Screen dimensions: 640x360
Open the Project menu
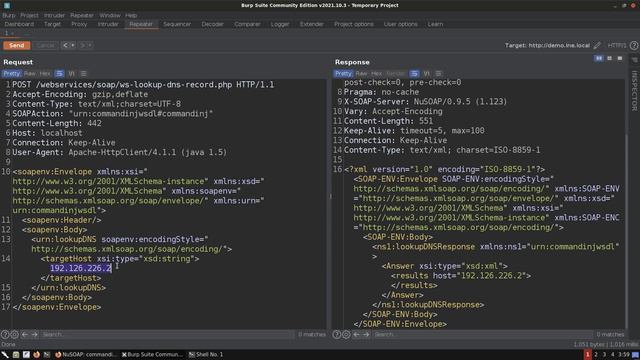[29, 15]
